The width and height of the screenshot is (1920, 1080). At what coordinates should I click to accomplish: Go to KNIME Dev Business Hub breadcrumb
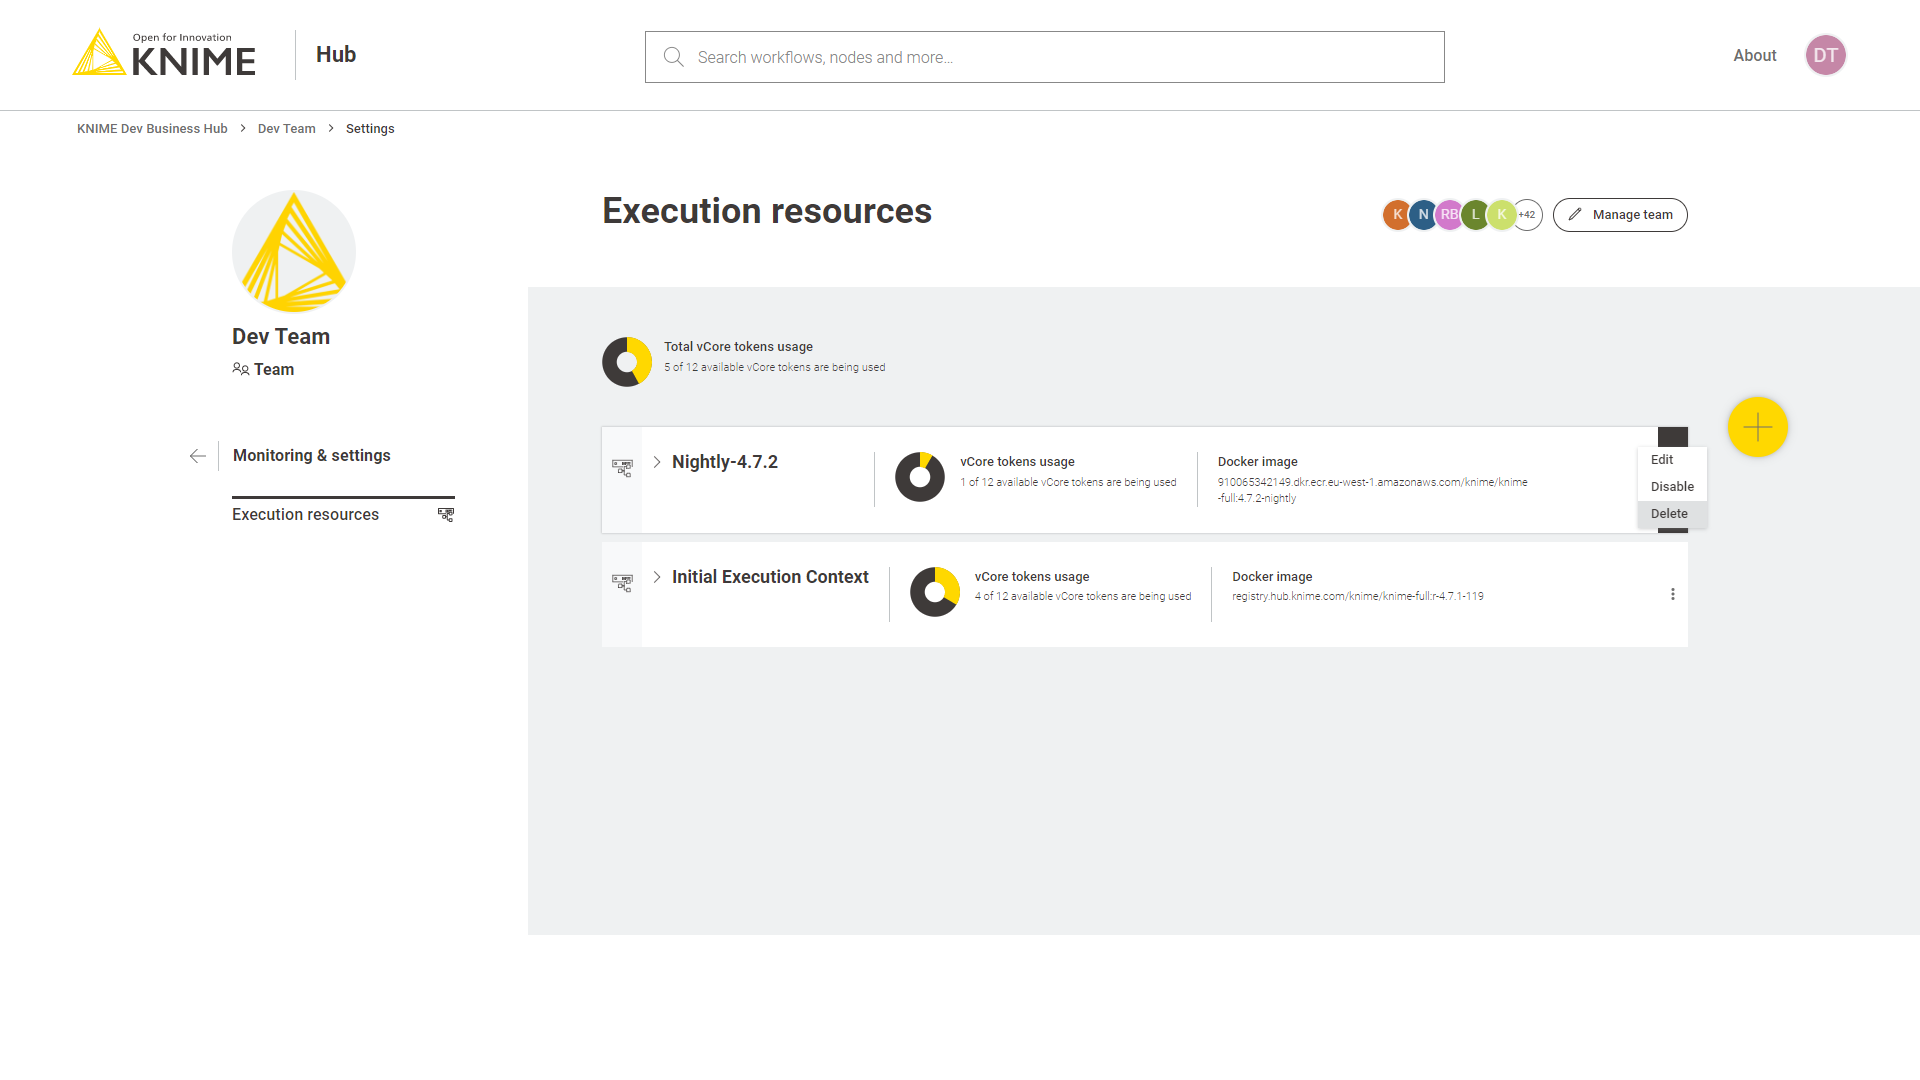pos(152,129)
